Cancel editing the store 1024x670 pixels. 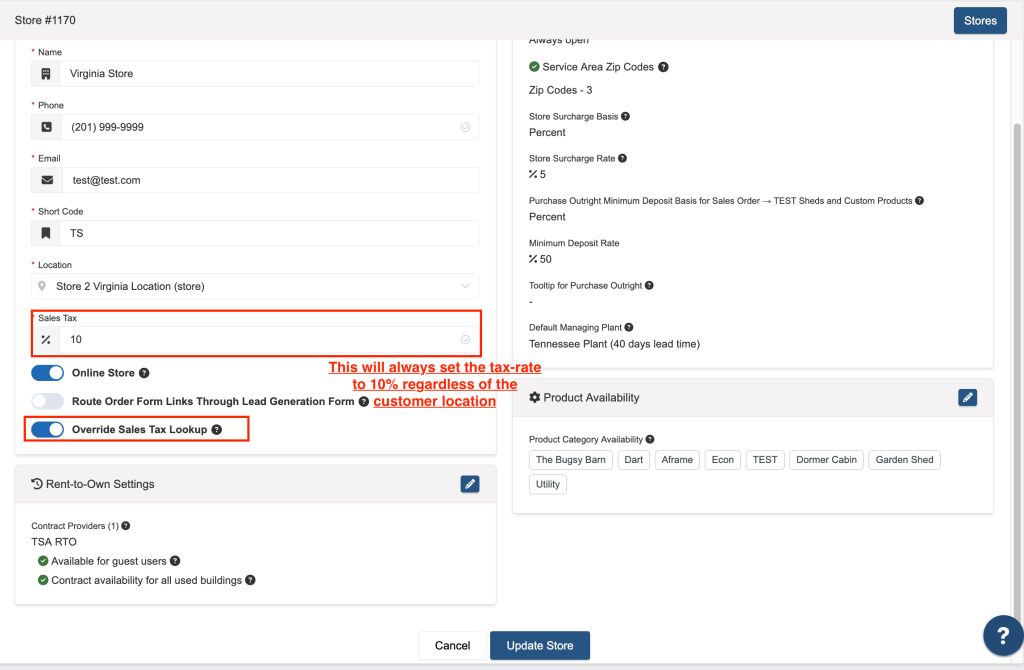[452, 646]
